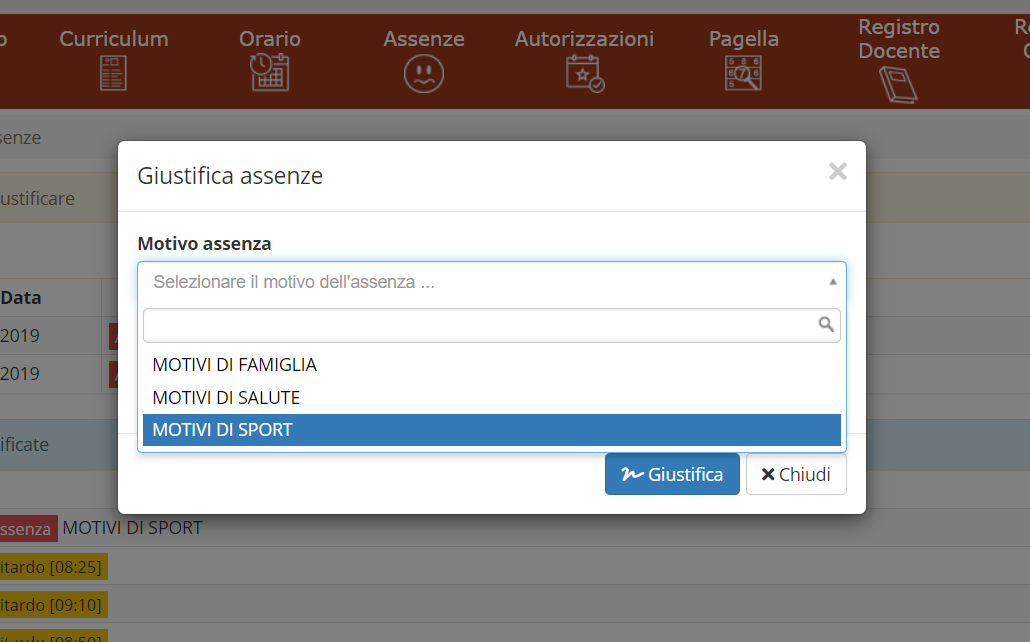
Task: Click the search magnifier in dropdown
Action: [826, 324]
